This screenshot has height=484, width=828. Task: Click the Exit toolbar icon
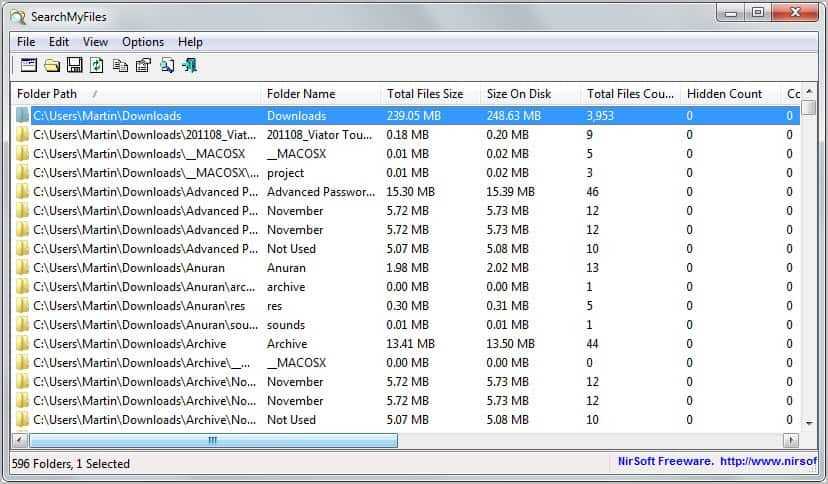click(x=190, y=66)
